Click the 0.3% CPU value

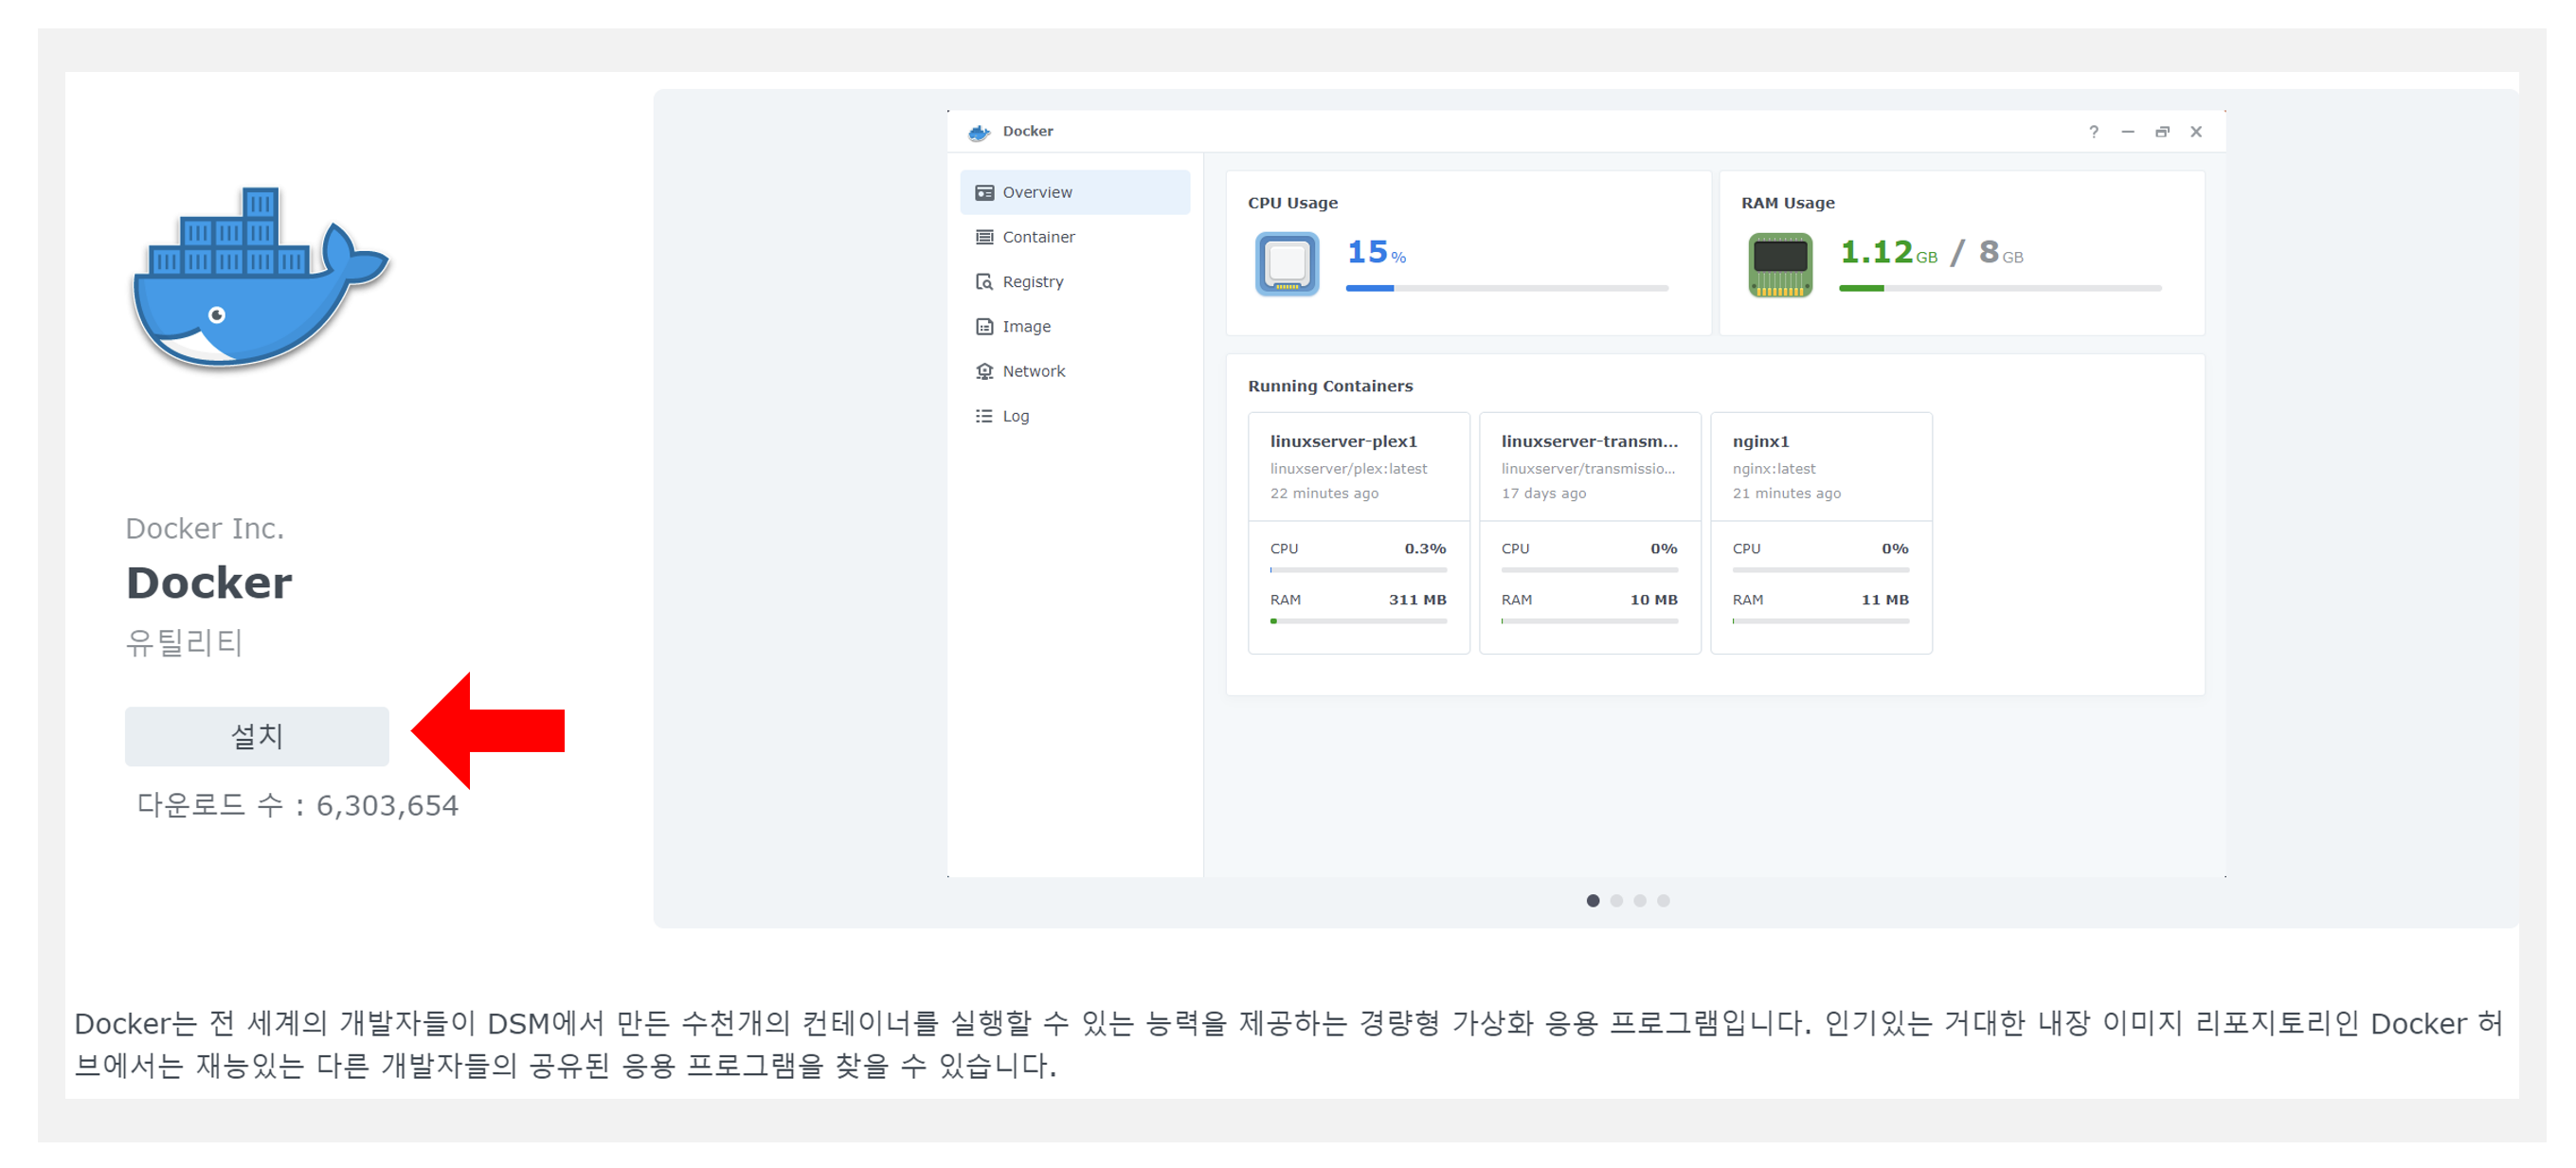pyautogui.click(x=1425, y=549)
